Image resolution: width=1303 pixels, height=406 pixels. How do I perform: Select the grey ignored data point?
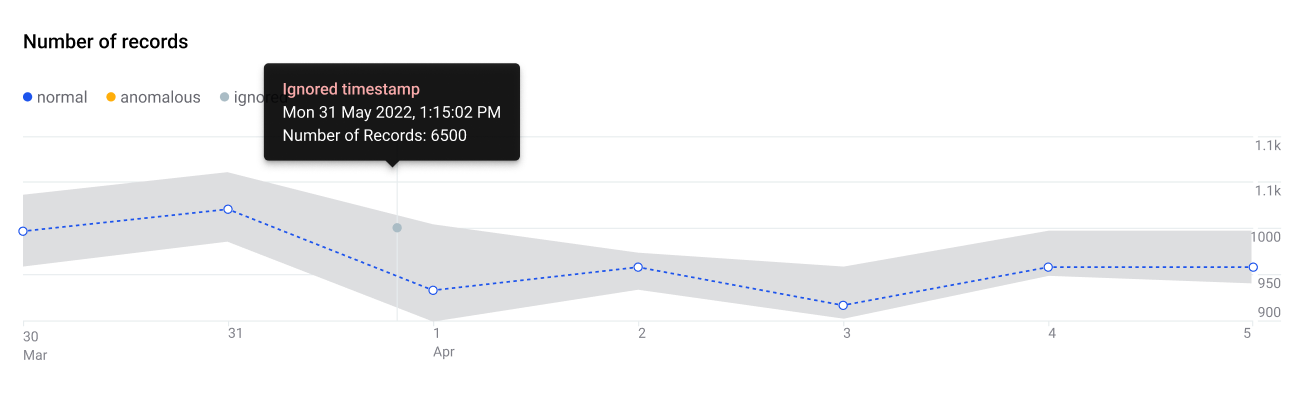coord(397,228)
